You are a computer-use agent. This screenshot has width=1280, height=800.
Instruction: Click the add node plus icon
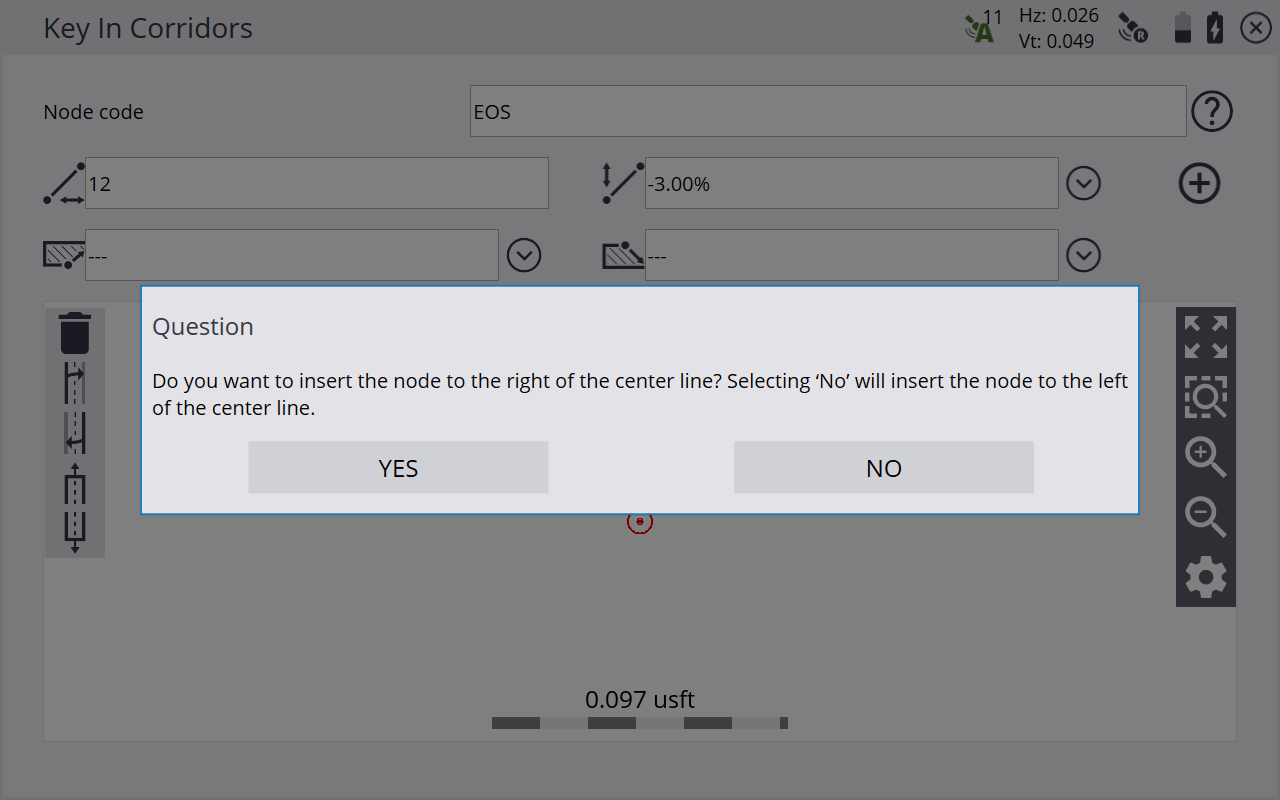click(x=1199, y=183)
